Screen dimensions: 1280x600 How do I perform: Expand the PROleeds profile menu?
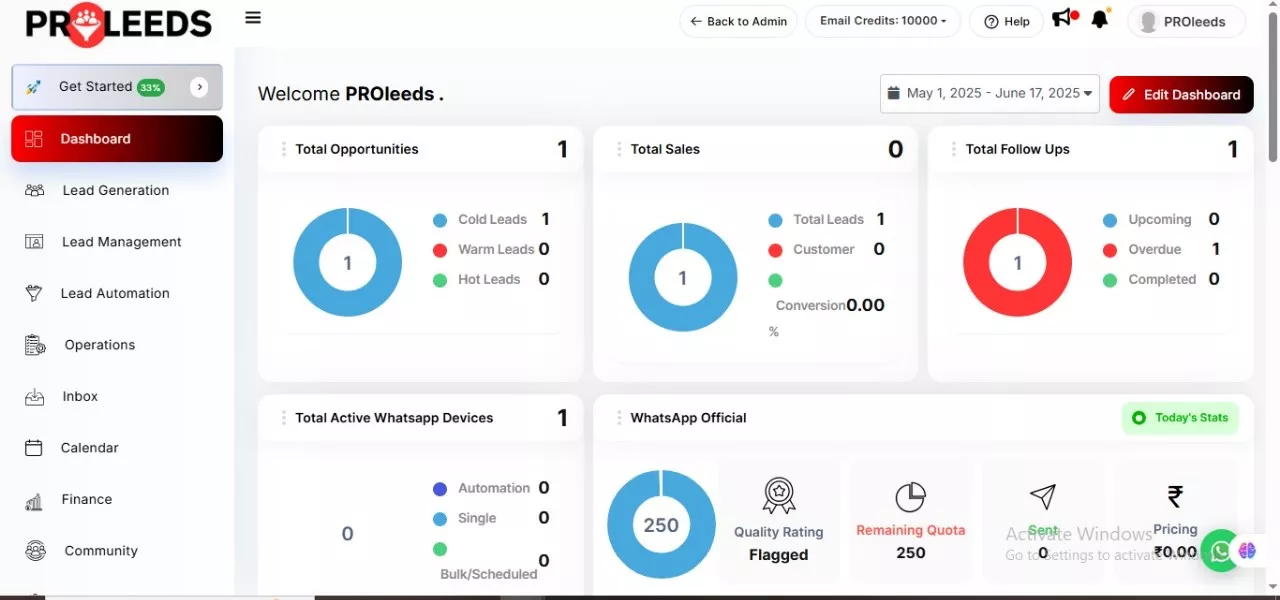click(x=1186, y=22)
